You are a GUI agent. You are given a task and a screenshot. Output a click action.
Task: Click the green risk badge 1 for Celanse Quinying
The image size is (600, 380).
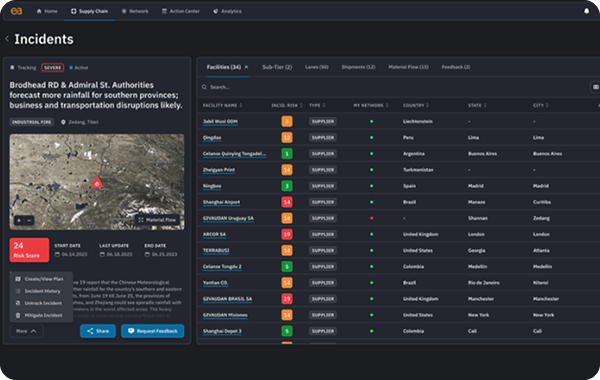coord(287,153)
